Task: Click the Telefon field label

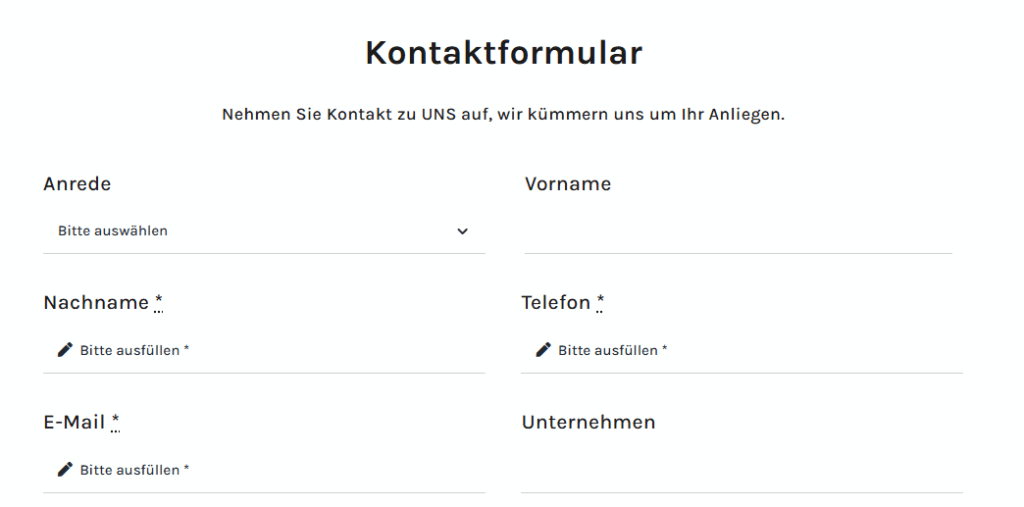Action: tap(556, 303)
